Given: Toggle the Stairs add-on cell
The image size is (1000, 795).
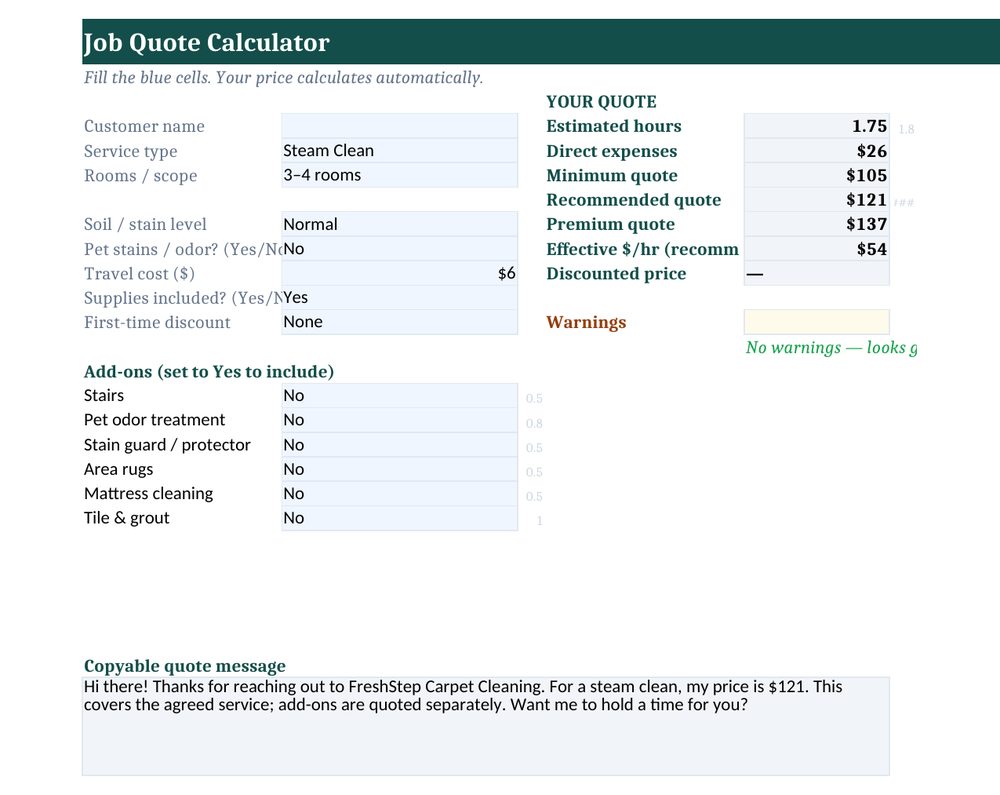Looking at the screenshot, I should pyautogui.click(x=399, y=396).
